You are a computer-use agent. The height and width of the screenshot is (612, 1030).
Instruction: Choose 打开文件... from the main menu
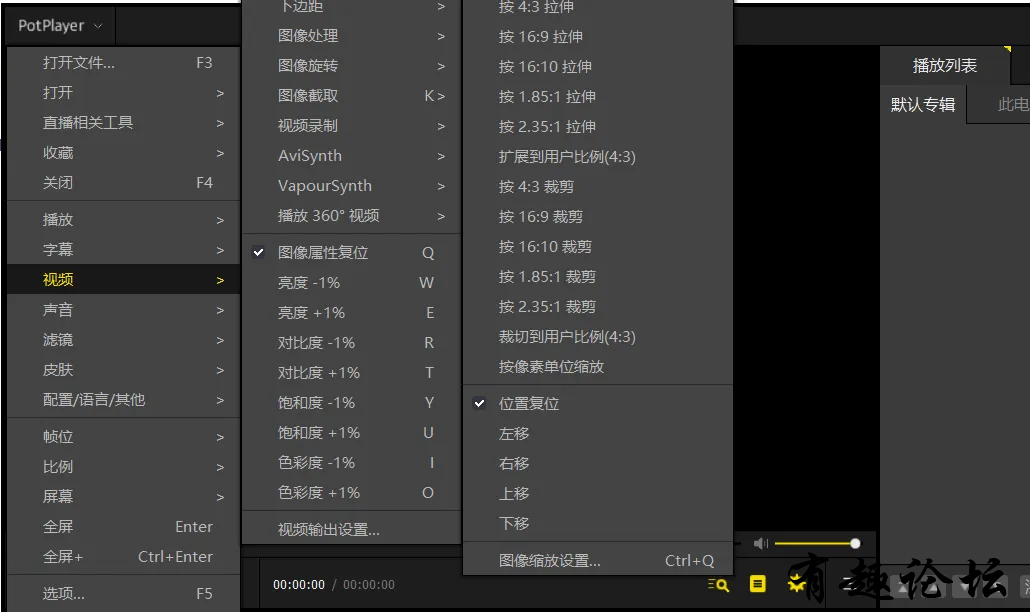click(123, 62)
